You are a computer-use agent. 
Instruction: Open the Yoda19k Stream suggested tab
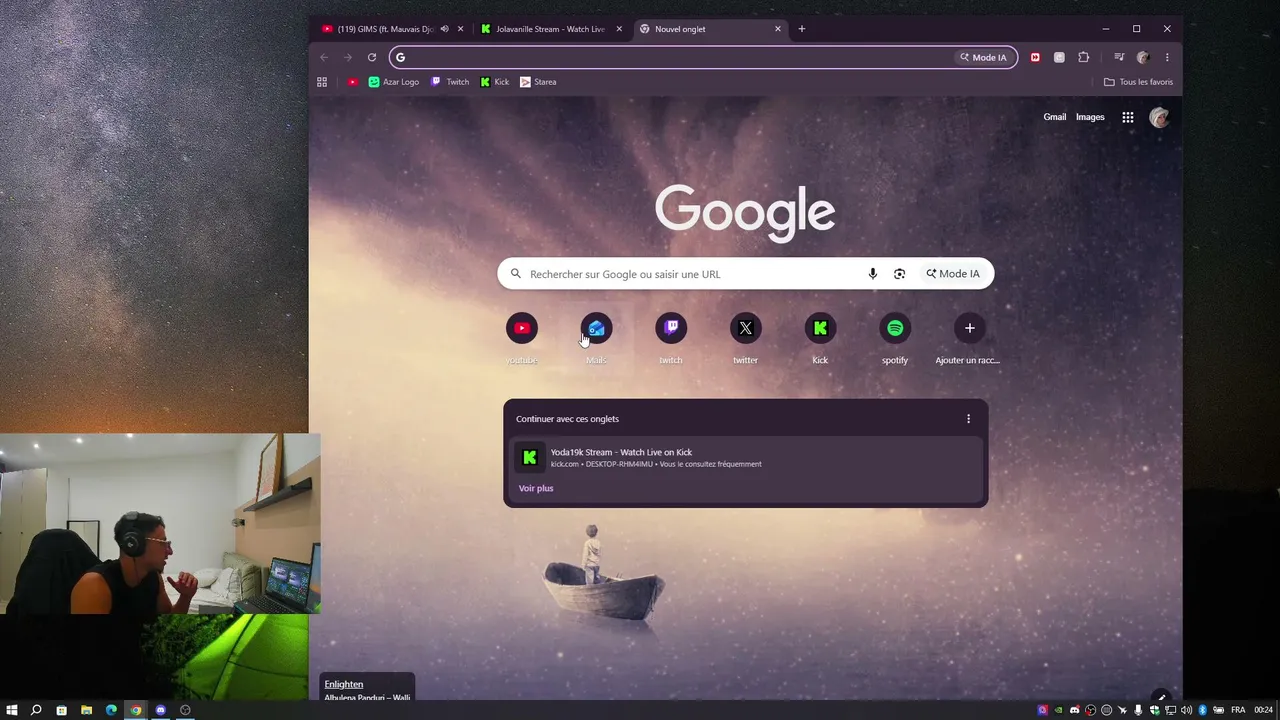tap(745, 457)
